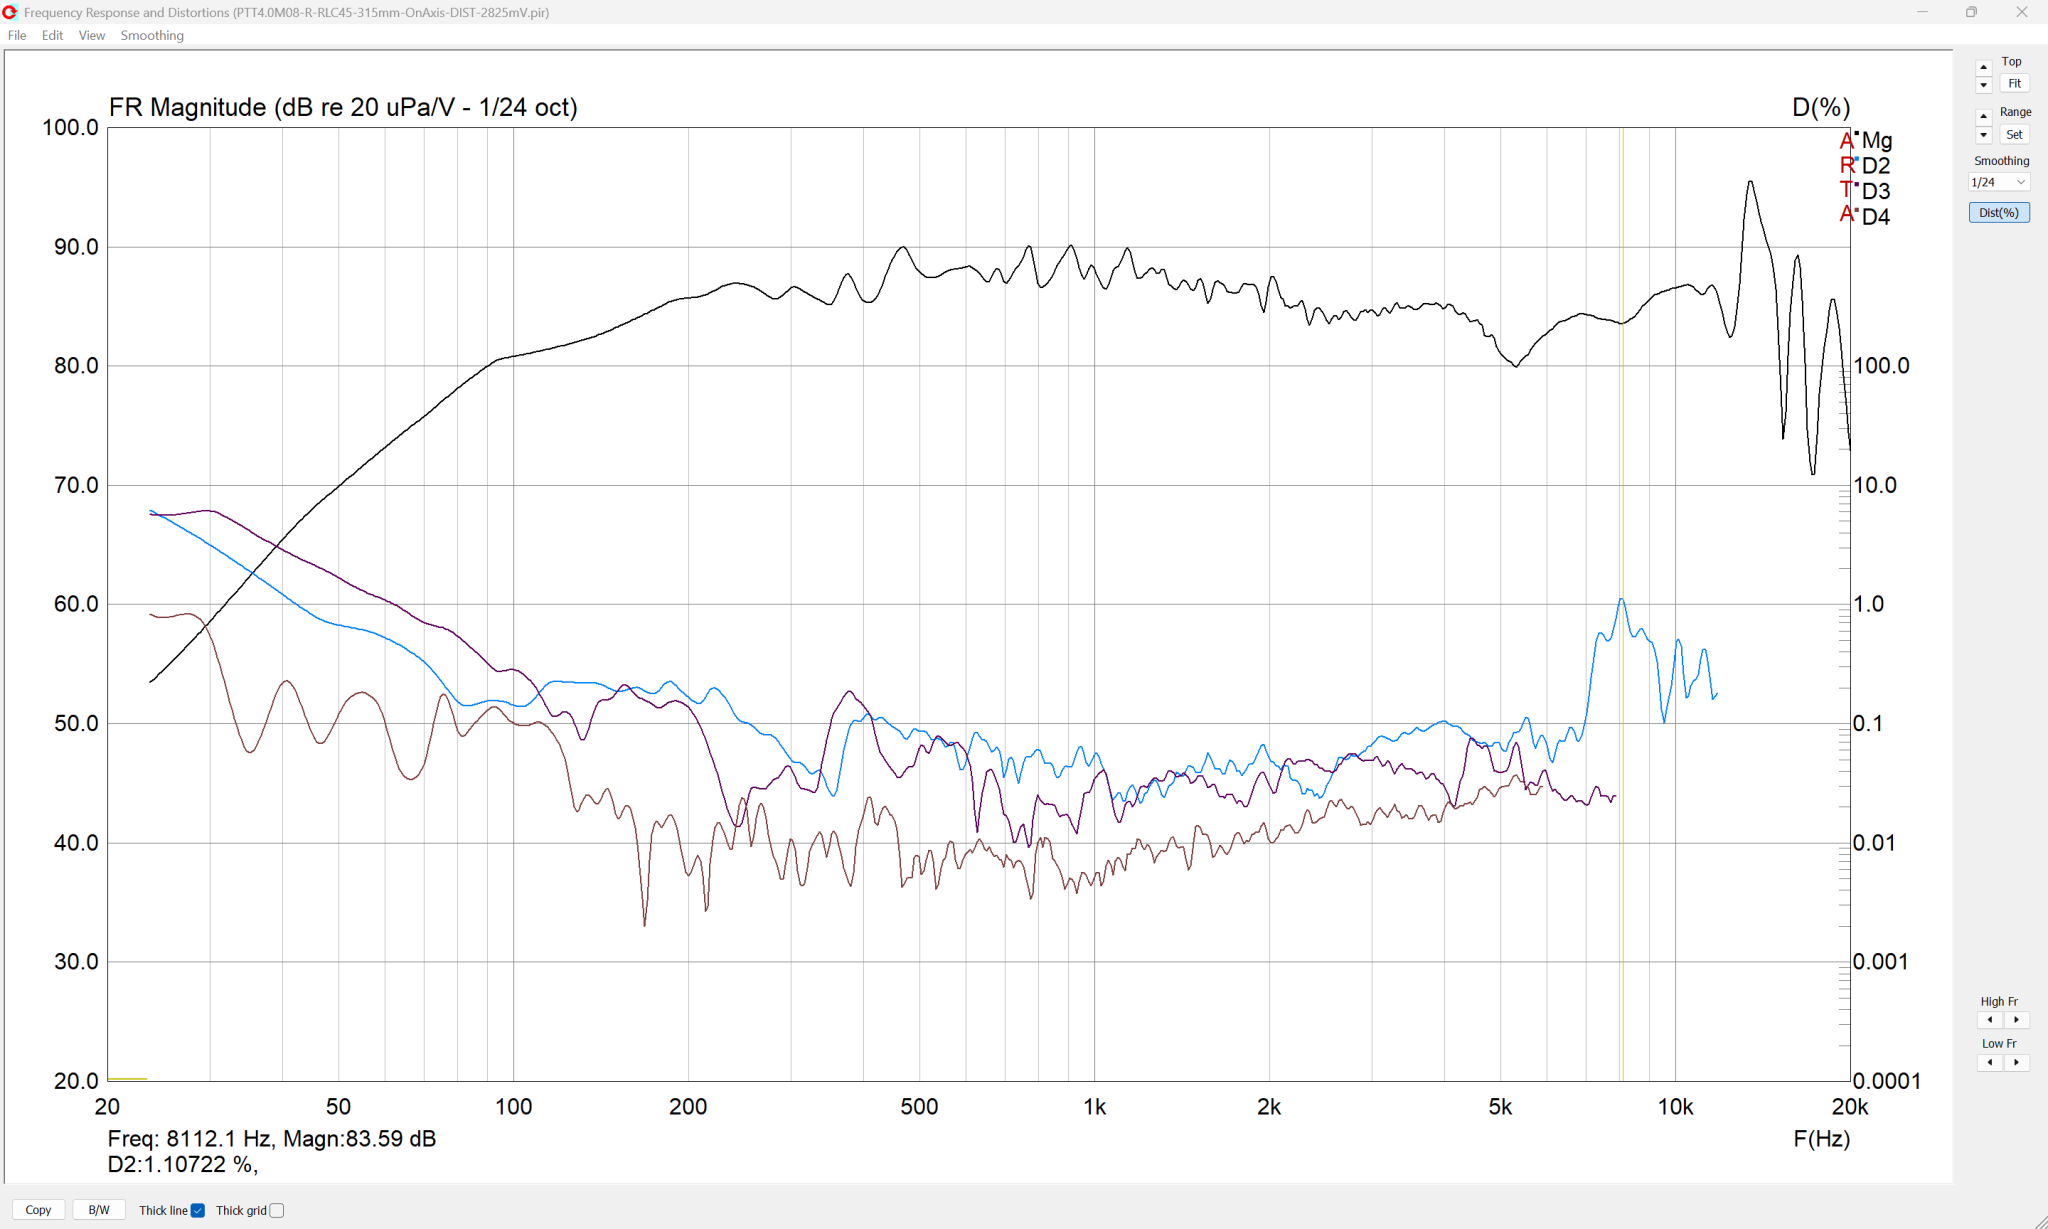Screen dimensions: 2048x1229
Task: Decrease the Range with down arrow
Action: 1984,135
